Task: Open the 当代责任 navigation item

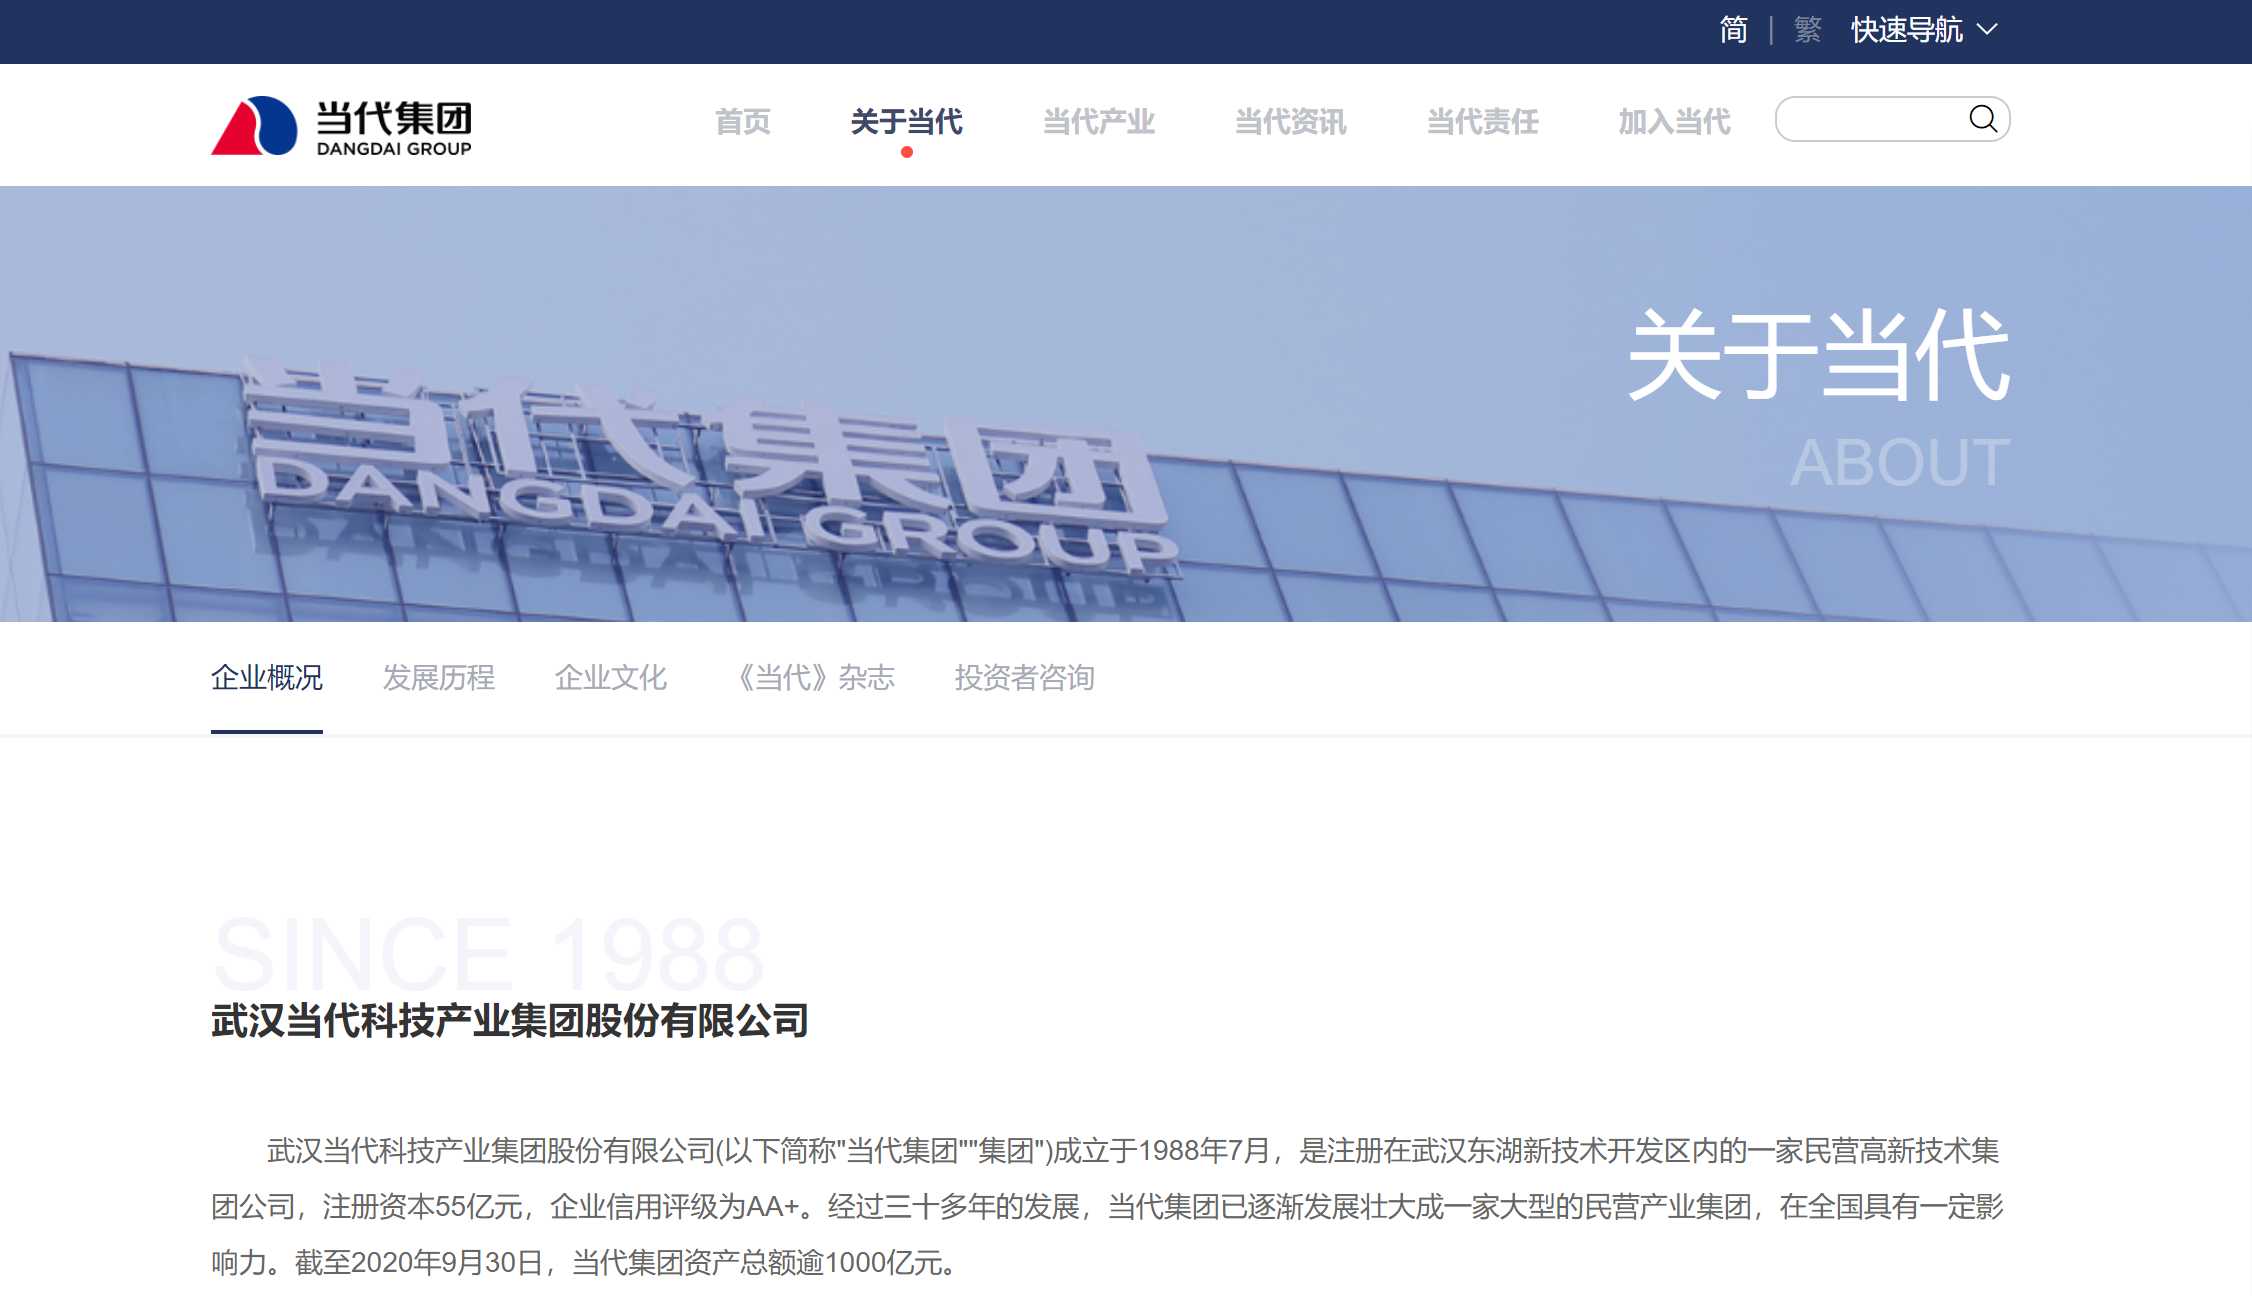Action: tap(1481, 121)
